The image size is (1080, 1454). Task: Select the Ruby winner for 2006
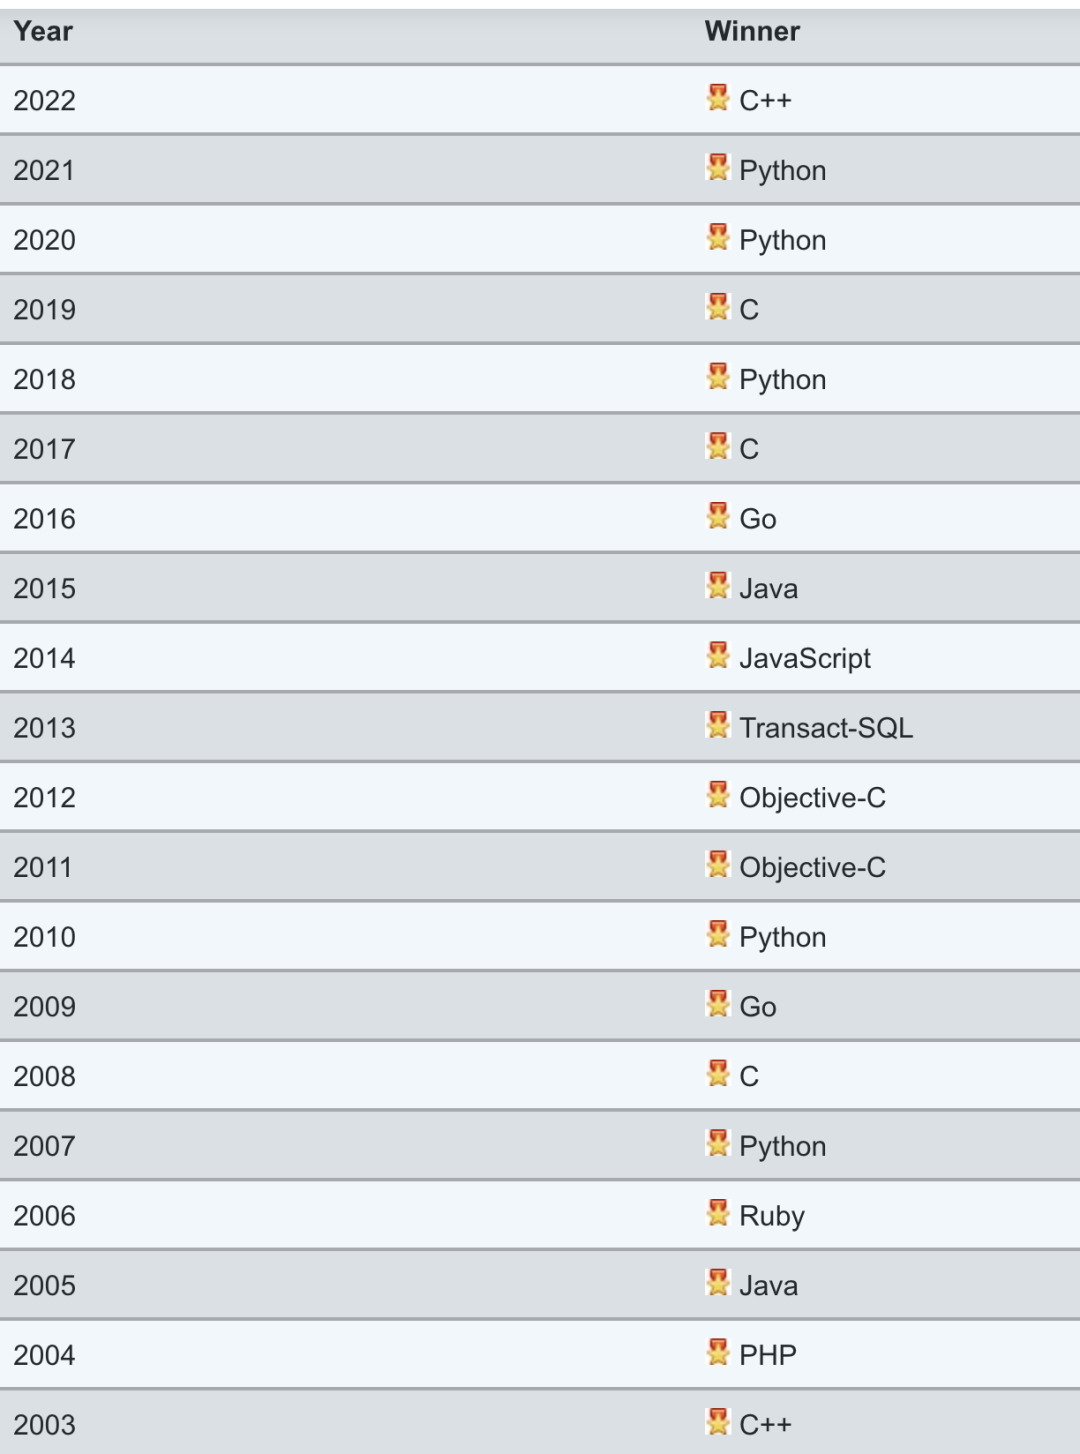(772, 1216)
